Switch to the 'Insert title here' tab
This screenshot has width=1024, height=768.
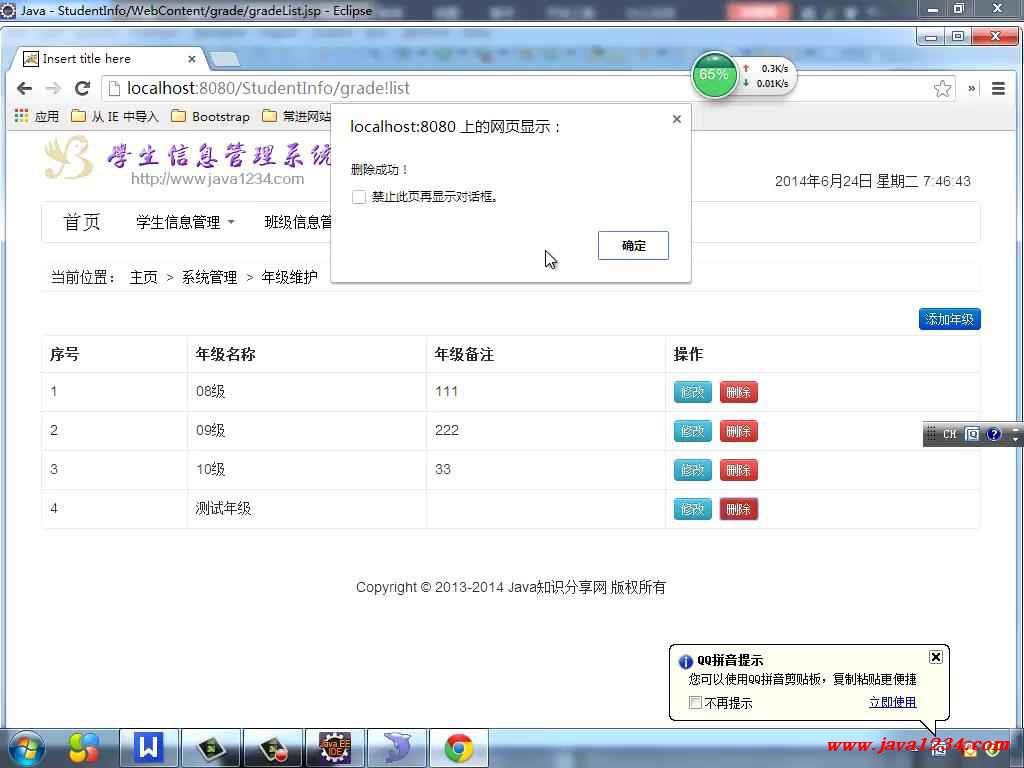coord(100,59)
